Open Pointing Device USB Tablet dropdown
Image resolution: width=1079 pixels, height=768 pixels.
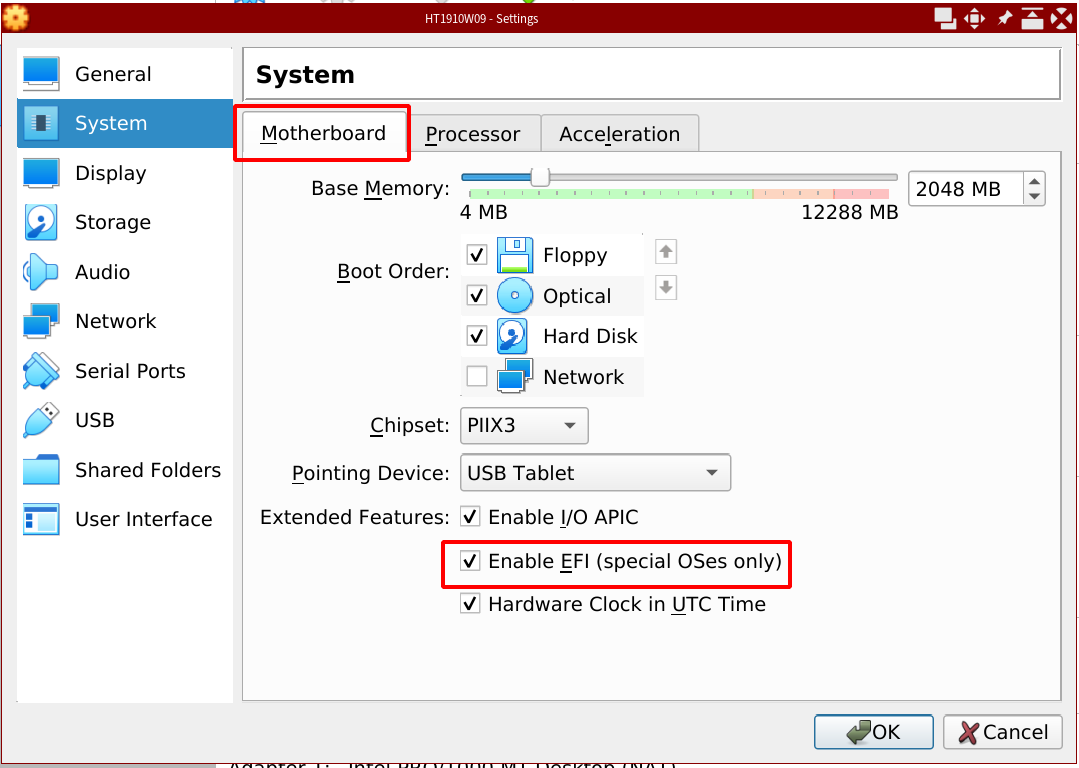pyautogui.click(x=595, y=473)
